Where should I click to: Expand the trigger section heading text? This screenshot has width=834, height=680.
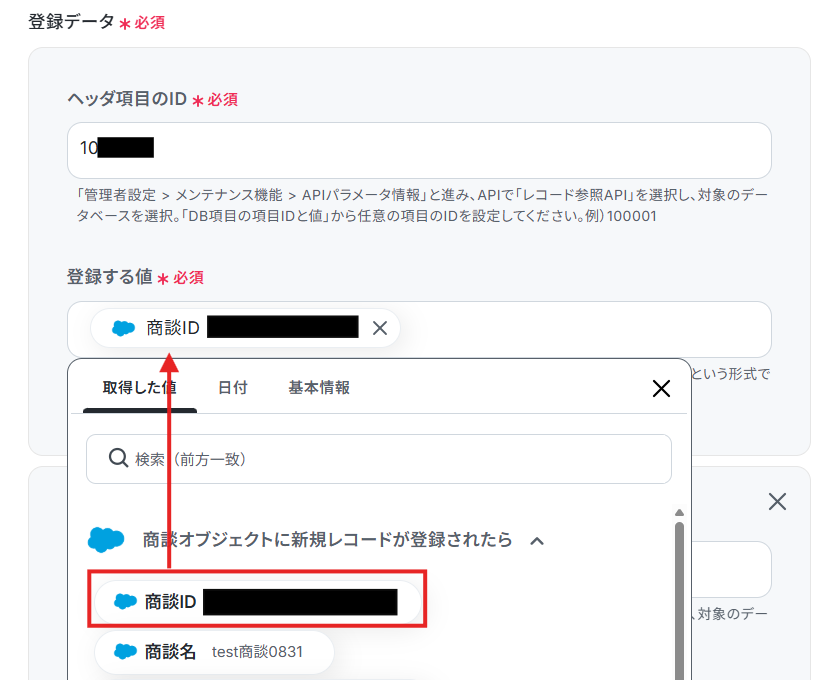pyautogui.click(x=327, y=540)
